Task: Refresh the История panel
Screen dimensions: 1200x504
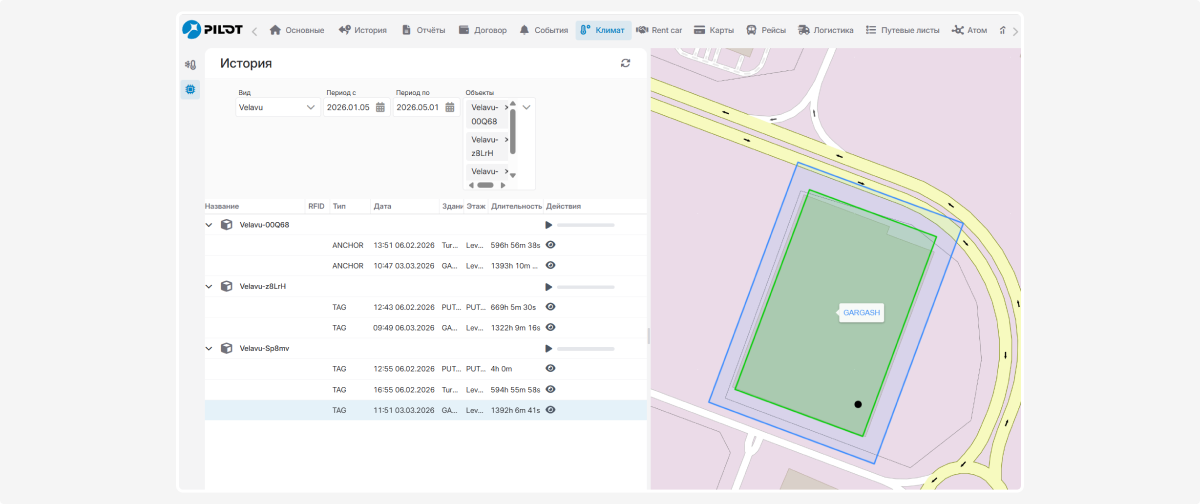Action: pos(626,63)
